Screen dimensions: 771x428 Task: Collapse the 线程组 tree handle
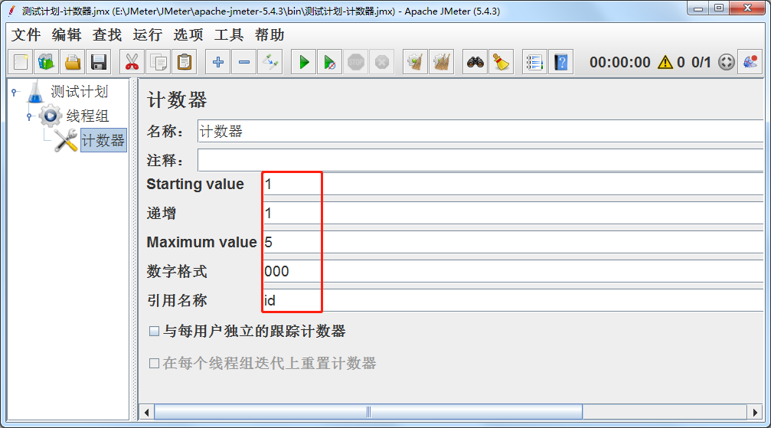click(30, 117)
